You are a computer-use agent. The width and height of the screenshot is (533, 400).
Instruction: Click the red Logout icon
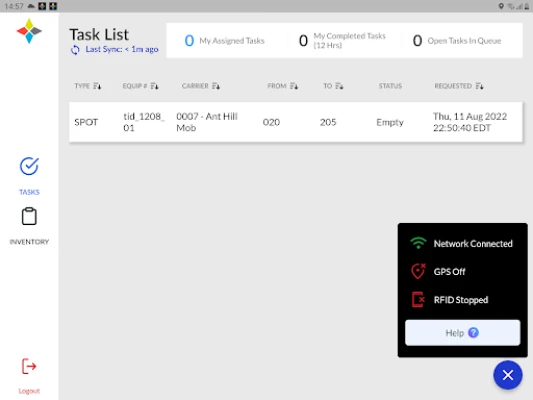click(29, 366)
